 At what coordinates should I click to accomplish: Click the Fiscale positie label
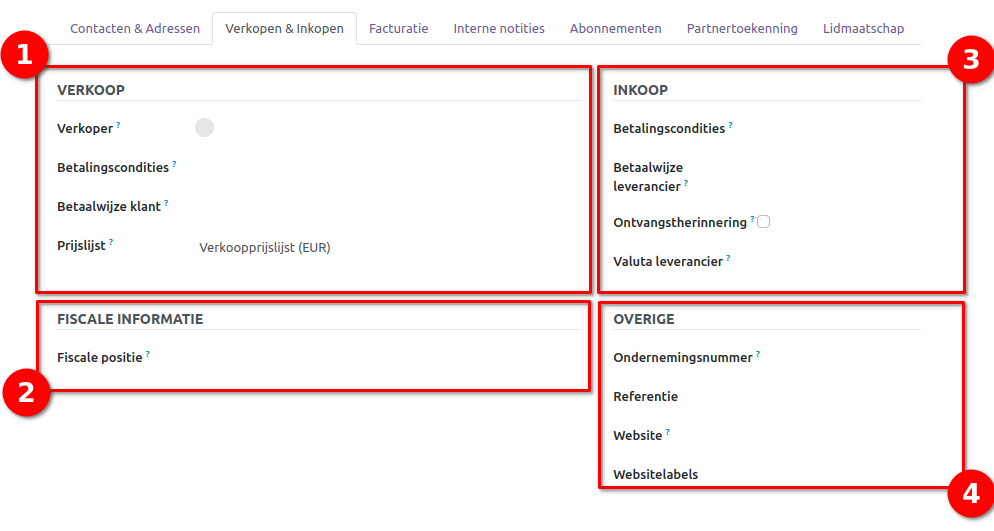pyautogui.click(x=100, y=358)
